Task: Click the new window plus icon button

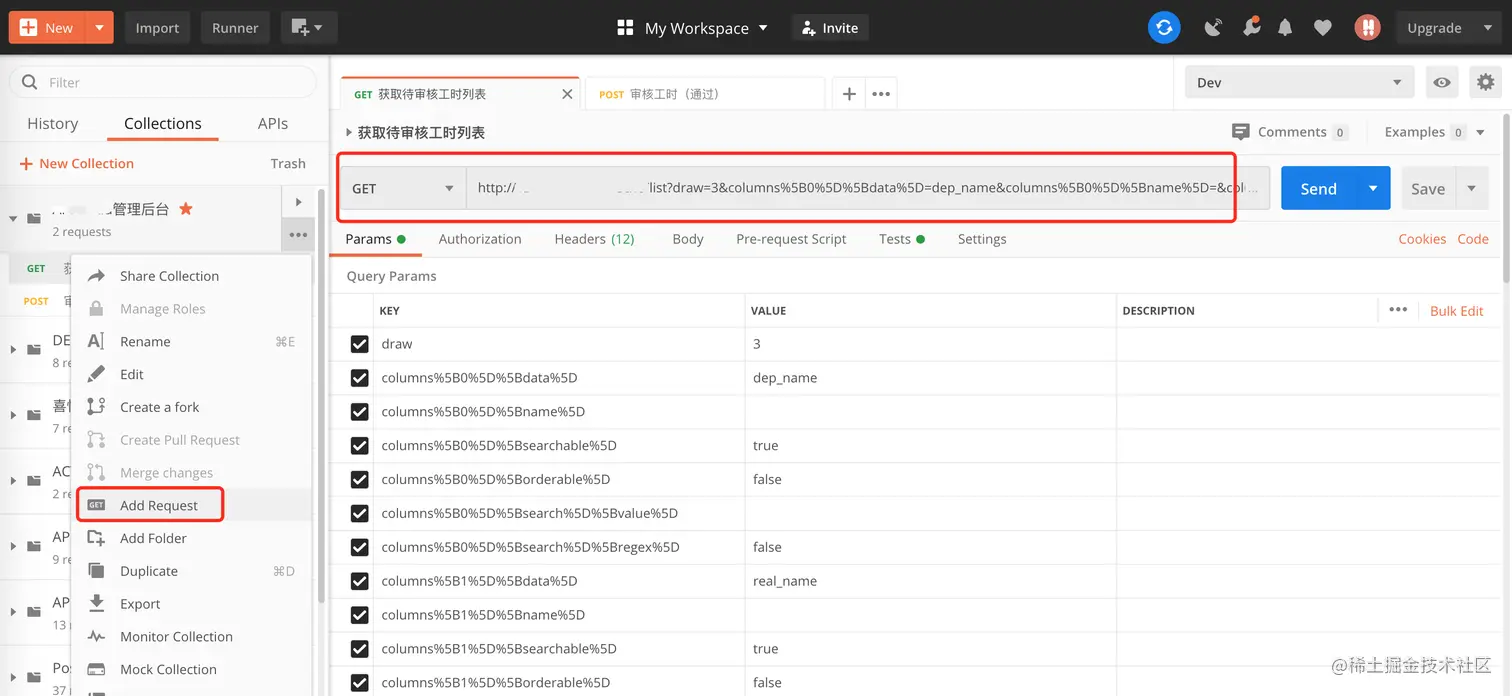Action: (308, 28)
